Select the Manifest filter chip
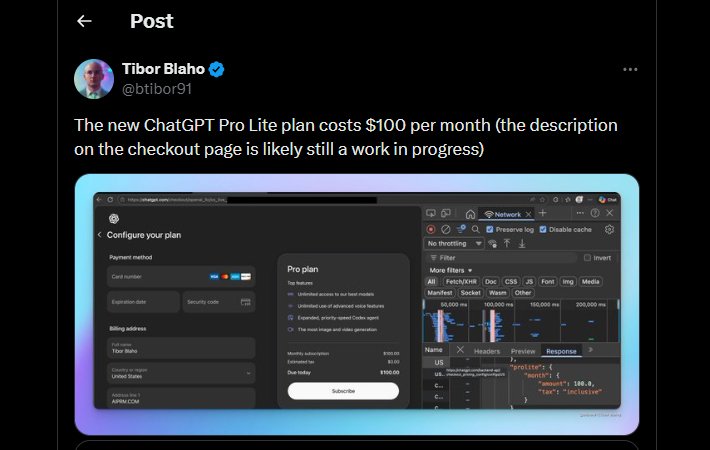Viewport: 710px width, 450px height. coord(440,293)
